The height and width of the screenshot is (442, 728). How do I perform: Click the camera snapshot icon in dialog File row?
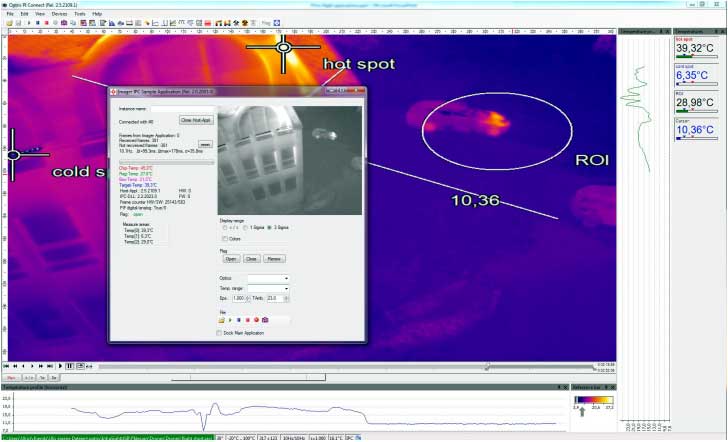click(x=265, y=319)
